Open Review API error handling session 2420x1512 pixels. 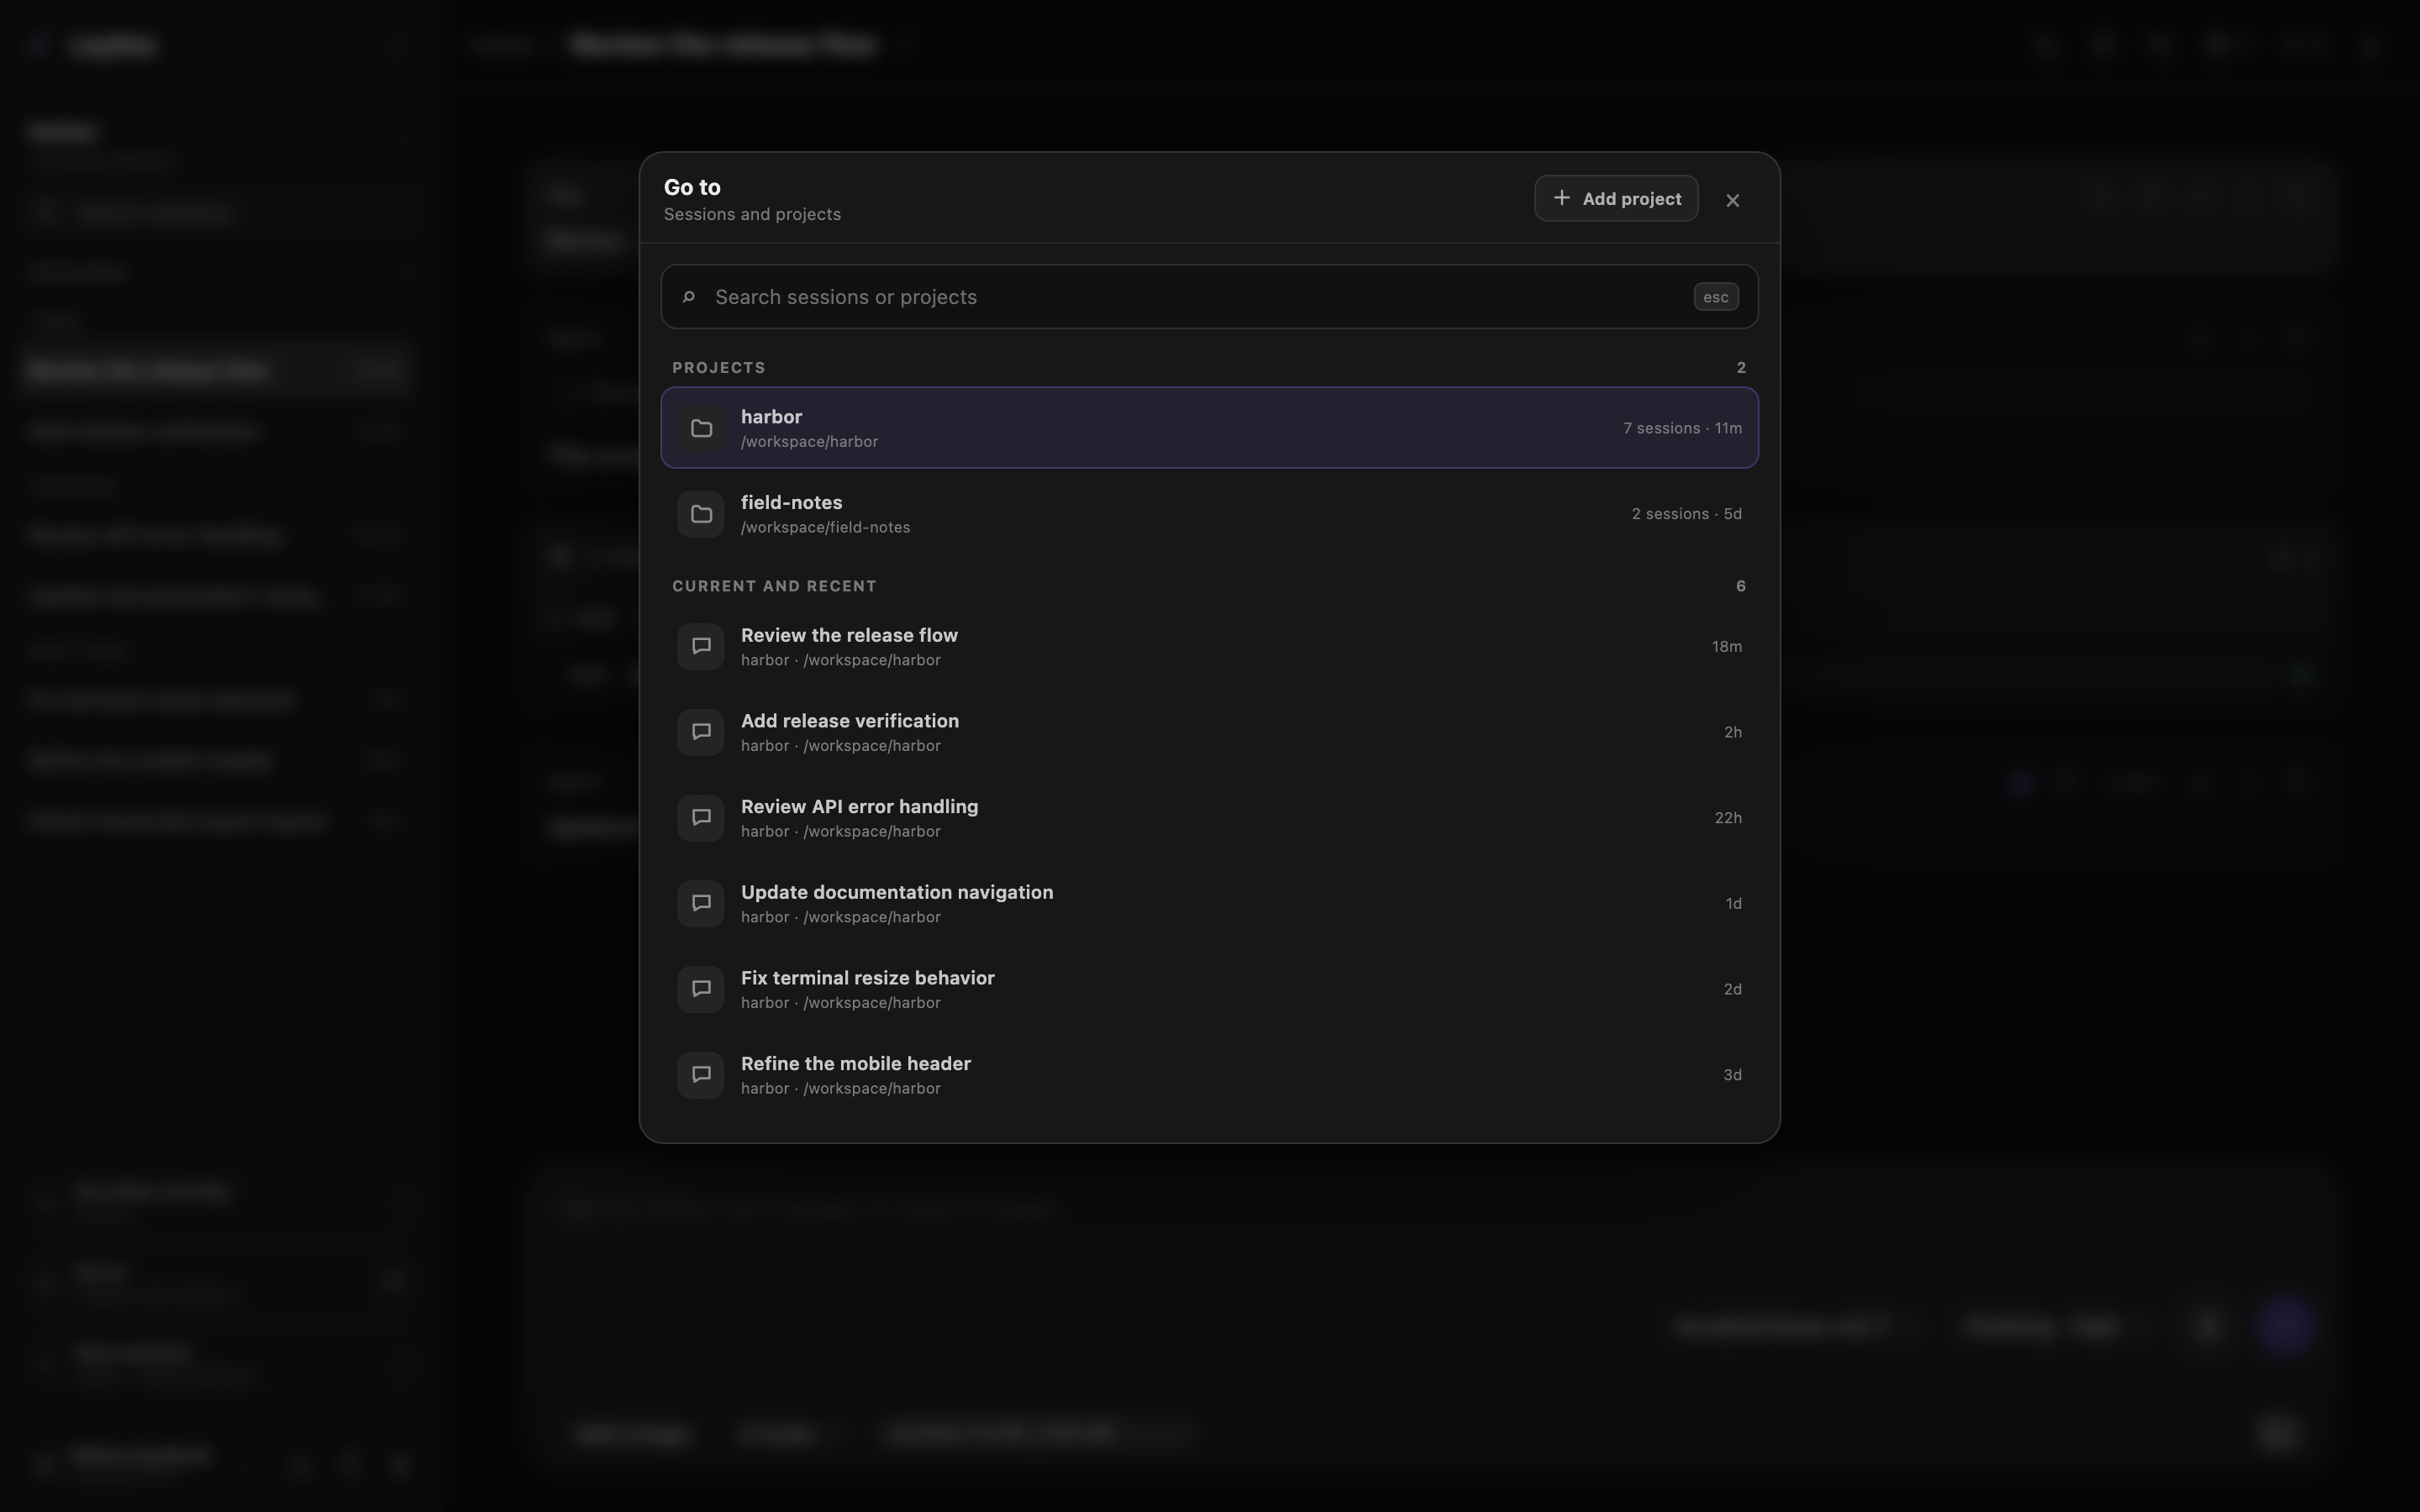click(x=1209, y=818)
